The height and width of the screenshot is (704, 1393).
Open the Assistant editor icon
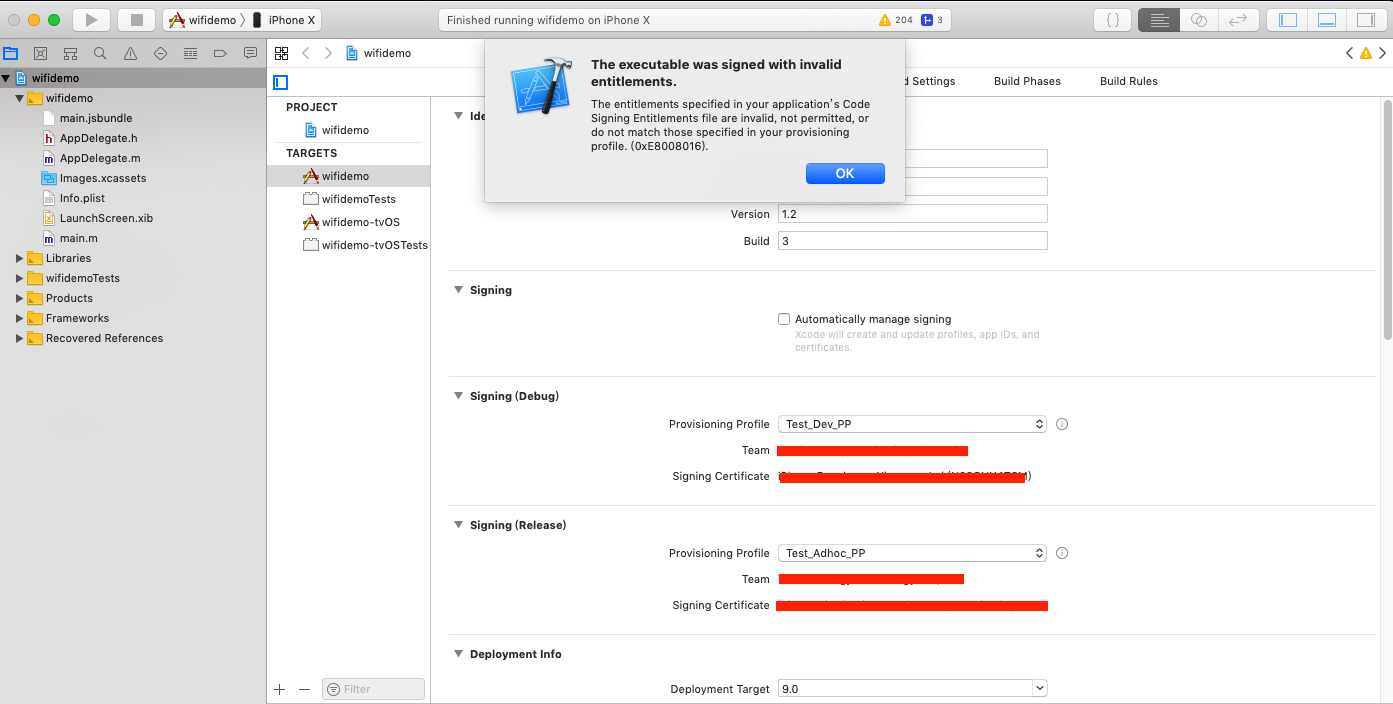click(1199, 20)
